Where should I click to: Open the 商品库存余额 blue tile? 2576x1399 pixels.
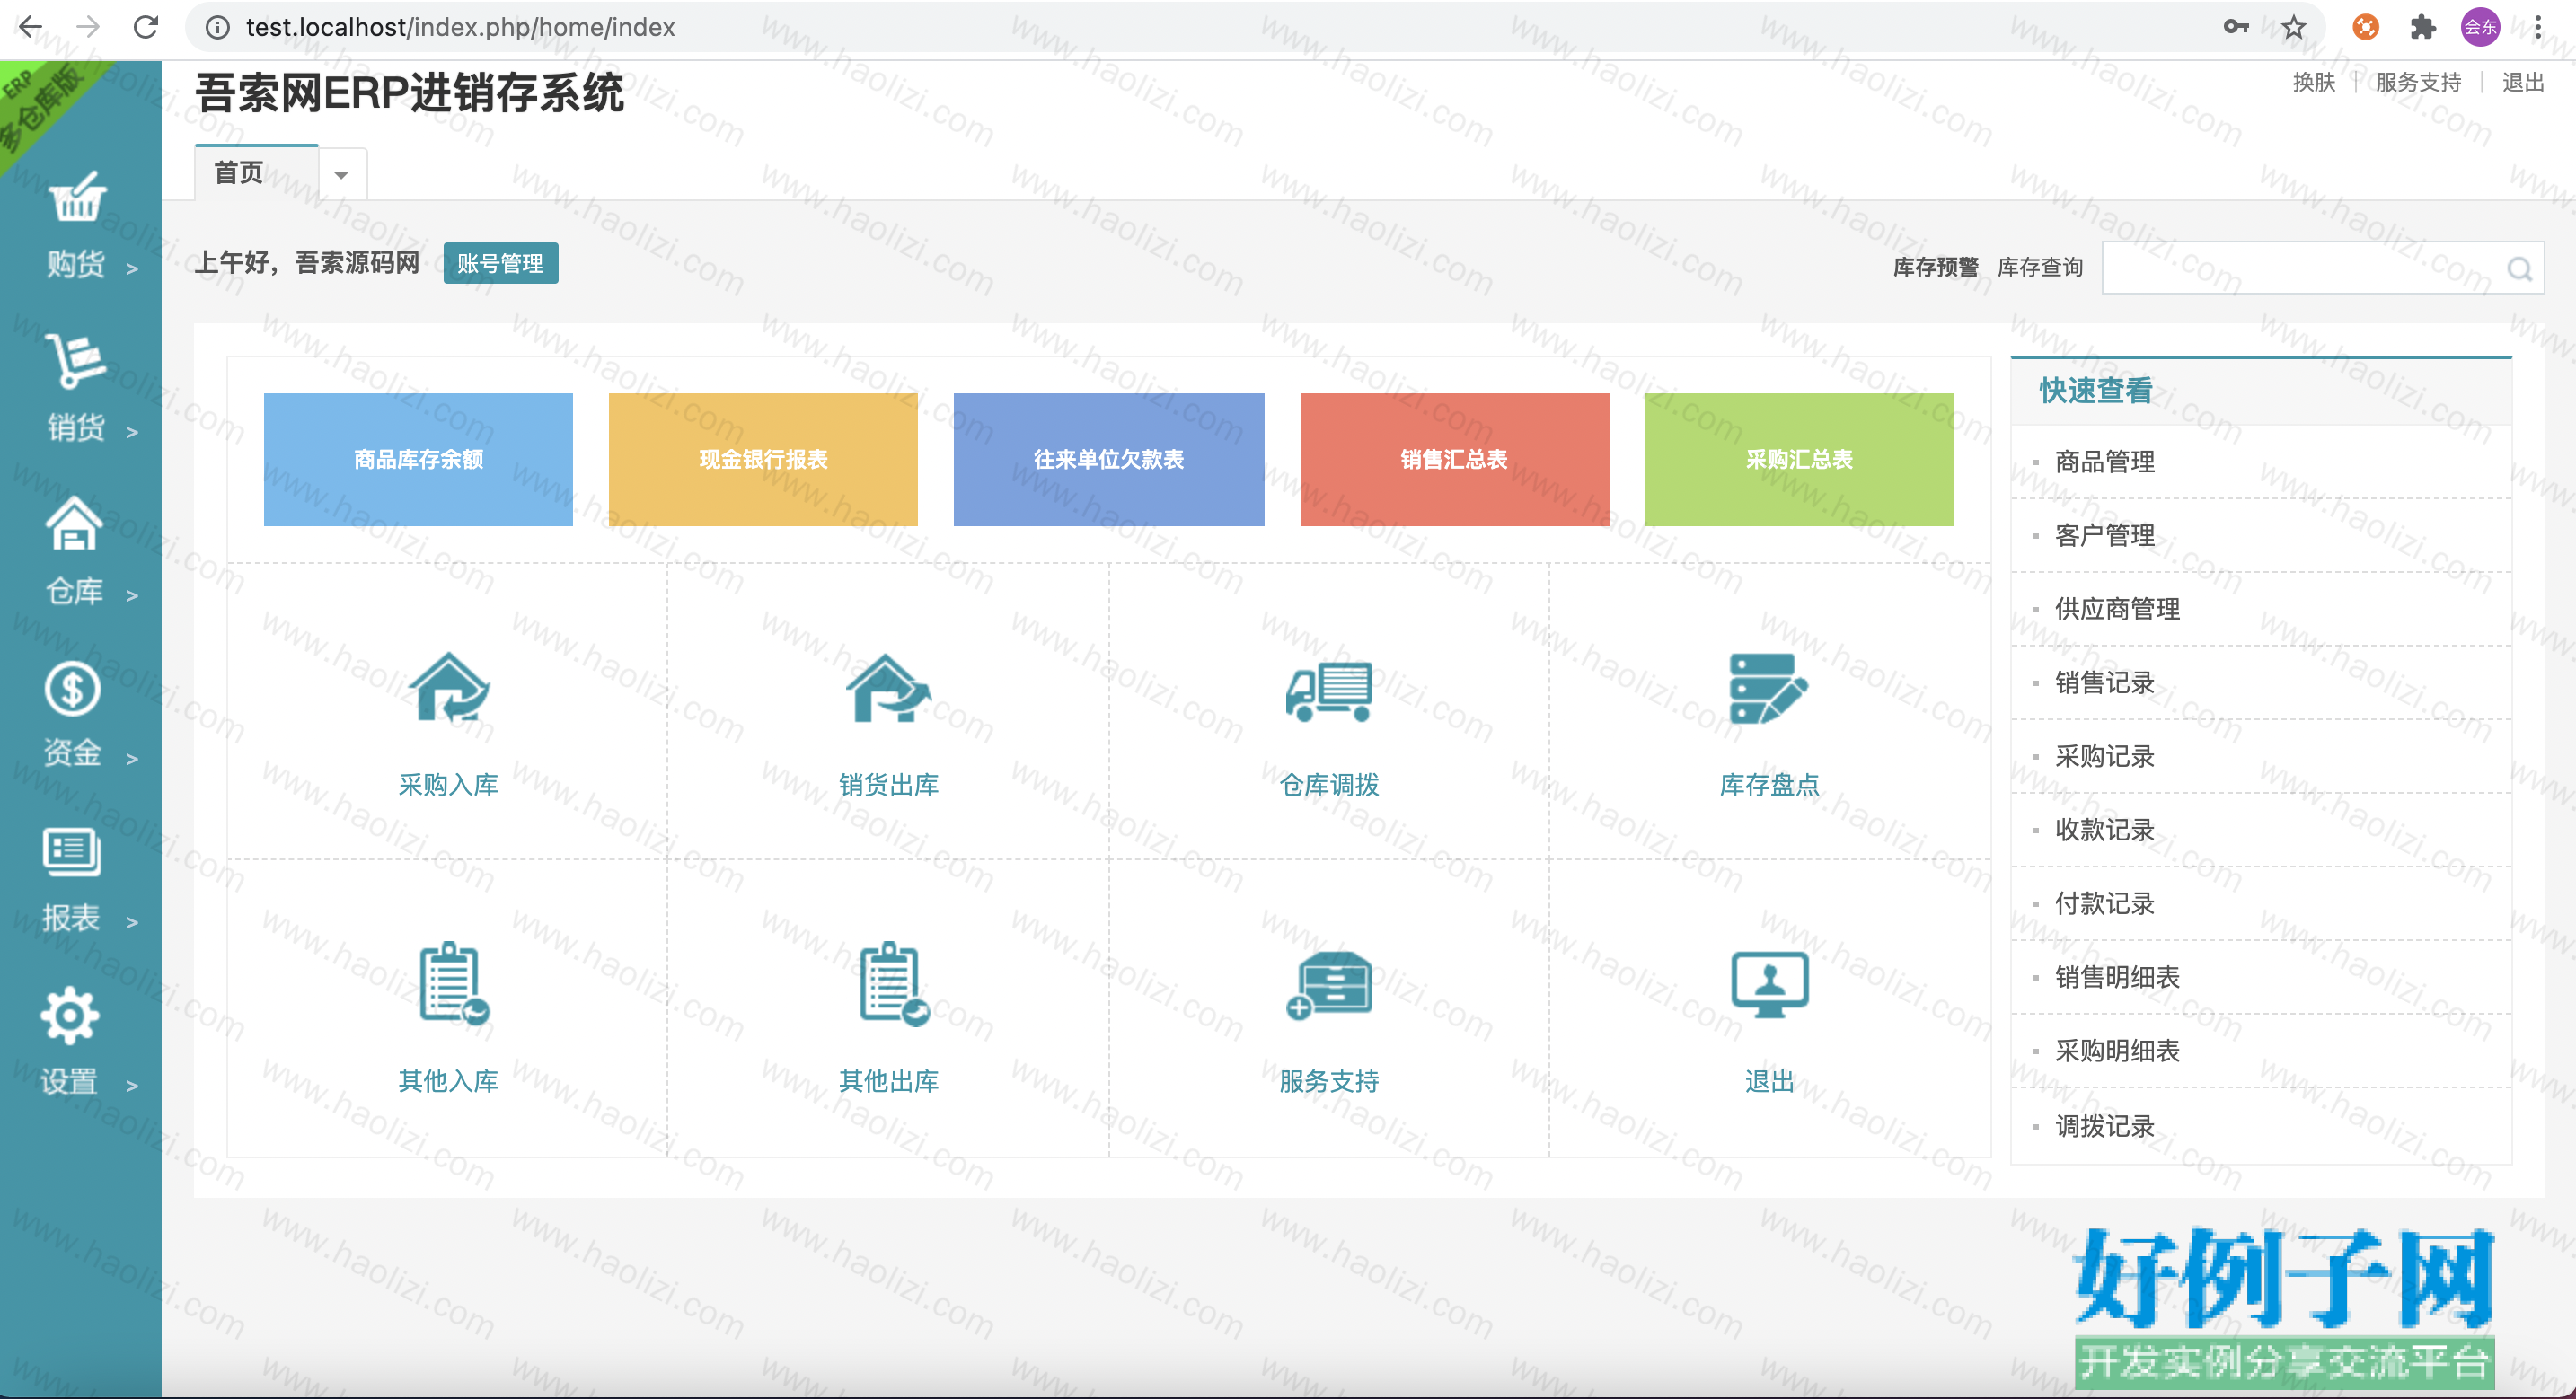pyautogui.click(x=418, y=459)
